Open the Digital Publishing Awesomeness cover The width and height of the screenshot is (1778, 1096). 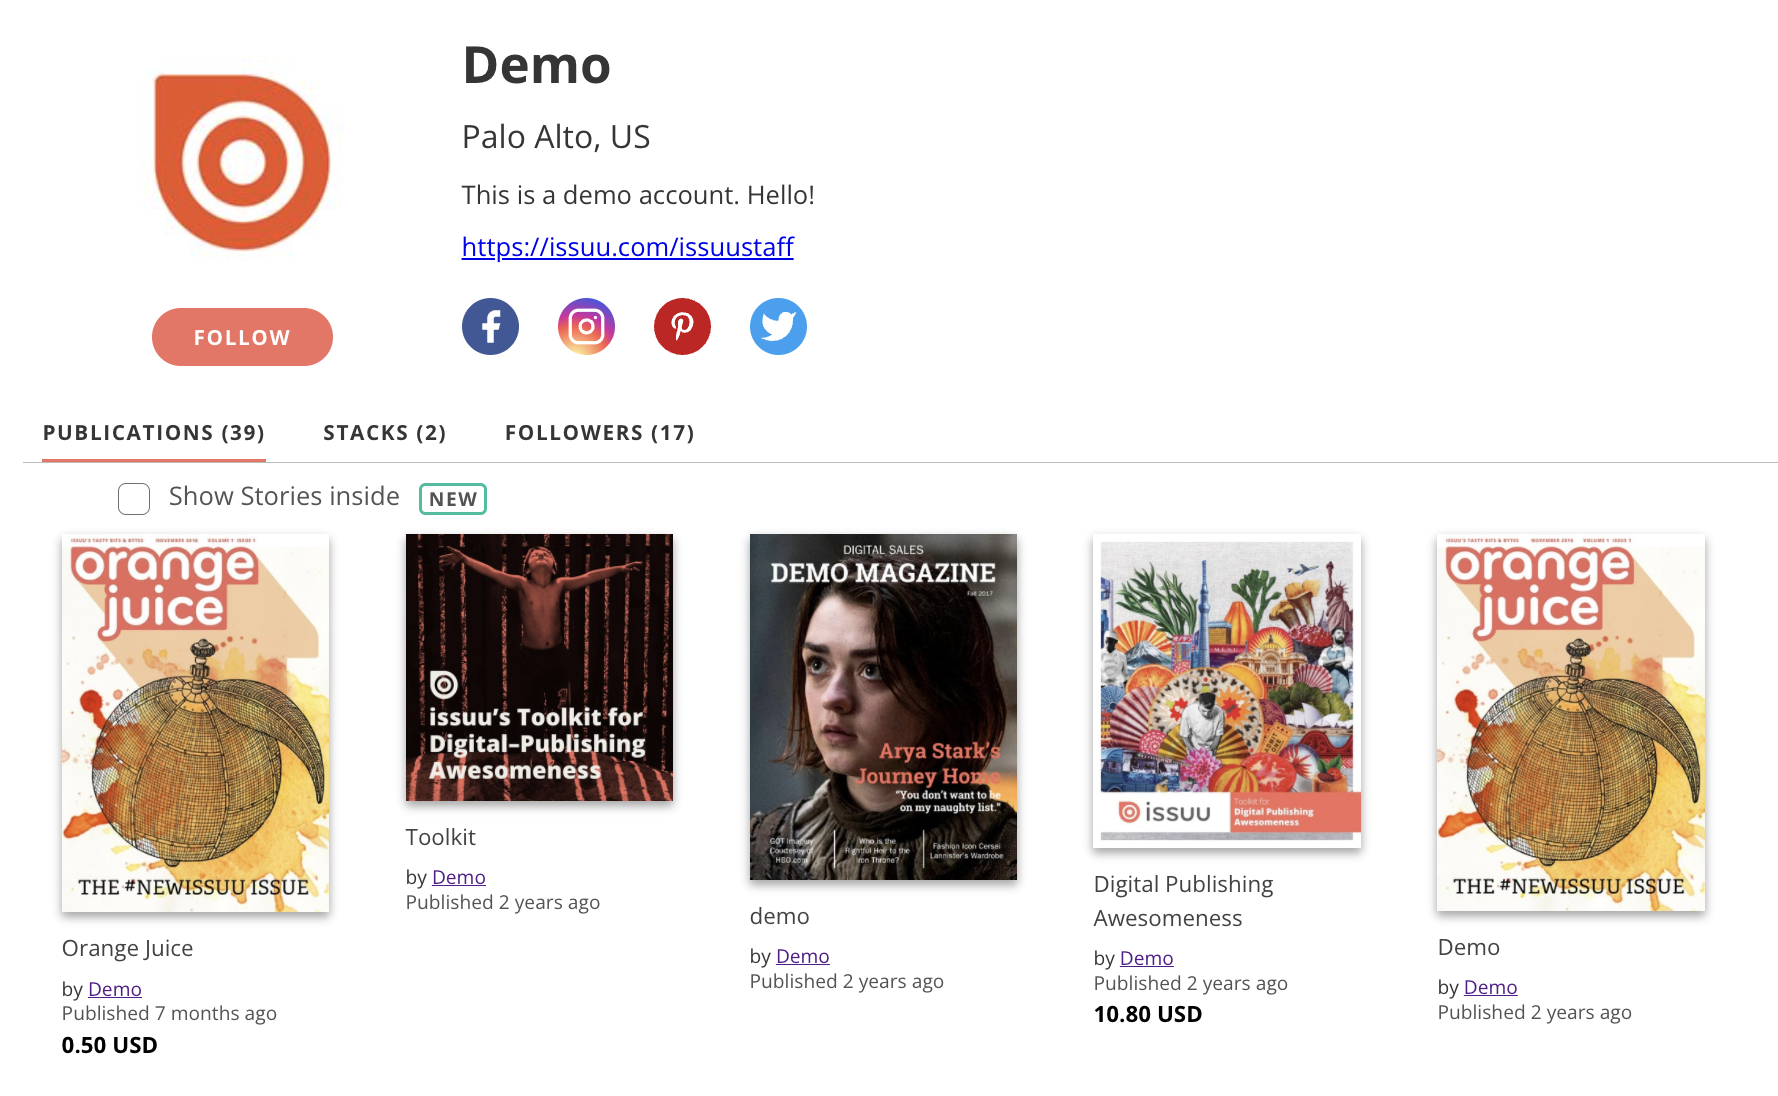pyautogui.click(x=1227, y=690)
